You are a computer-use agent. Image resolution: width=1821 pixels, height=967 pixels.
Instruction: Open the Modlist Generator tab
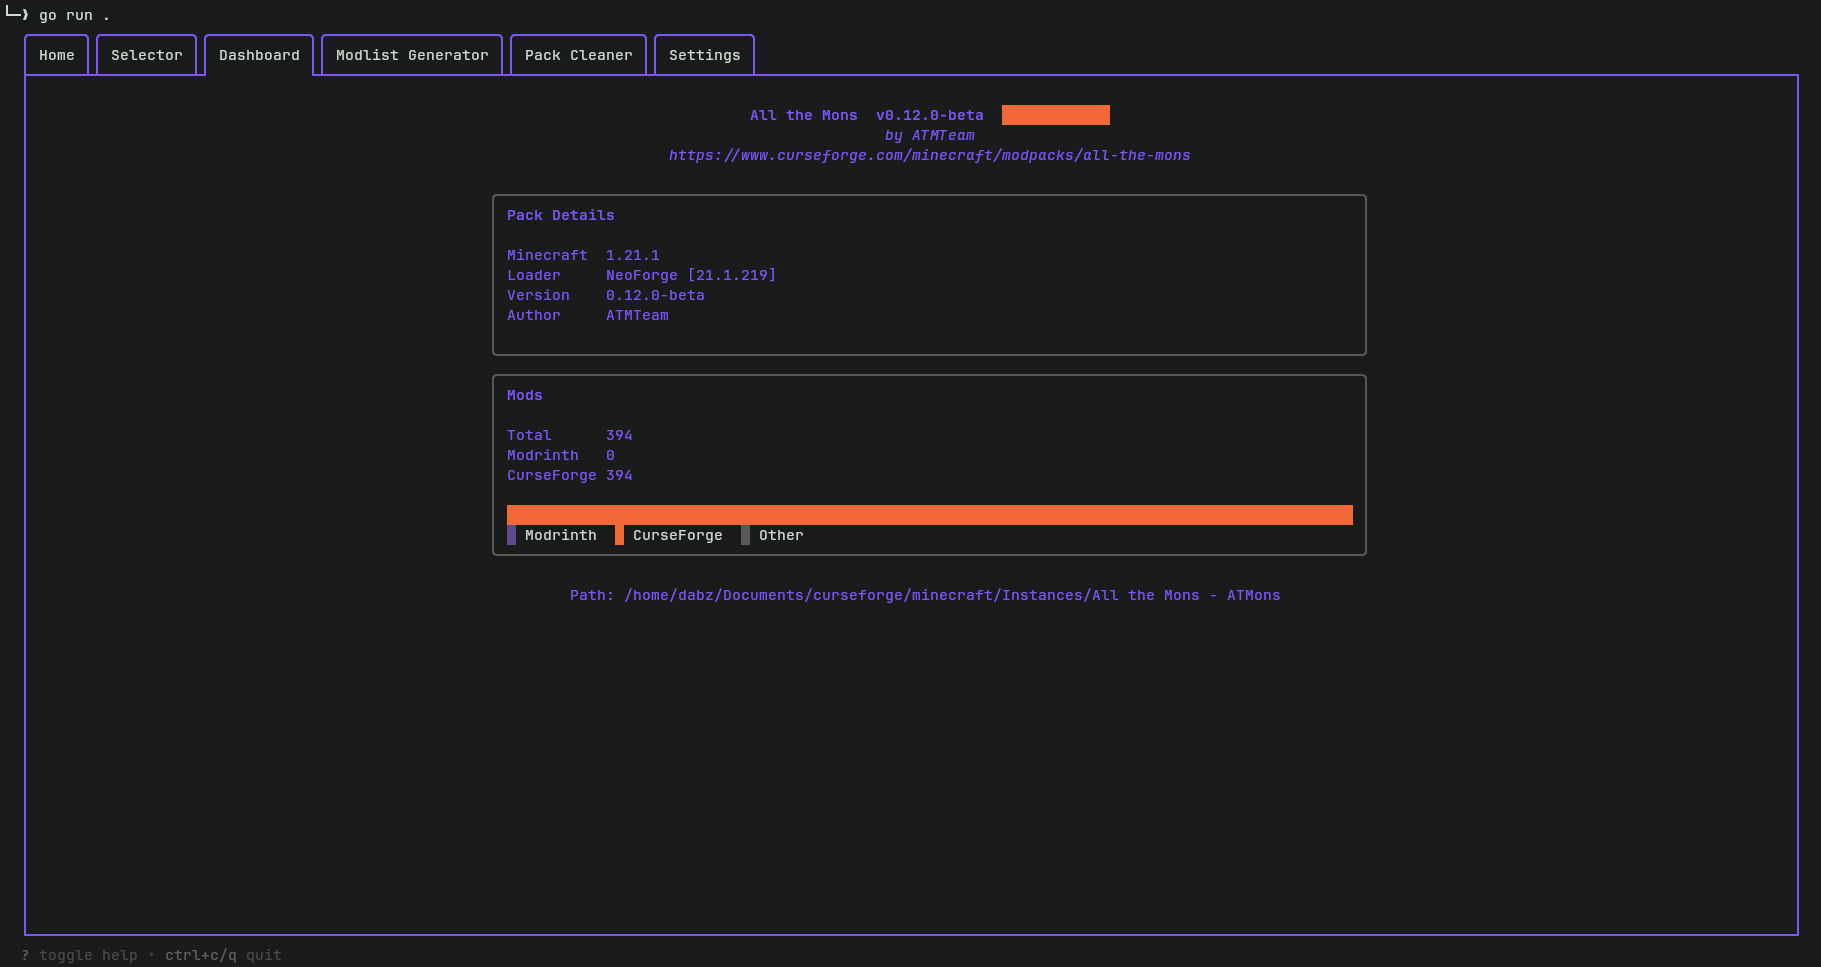click(x=412, y=55)
